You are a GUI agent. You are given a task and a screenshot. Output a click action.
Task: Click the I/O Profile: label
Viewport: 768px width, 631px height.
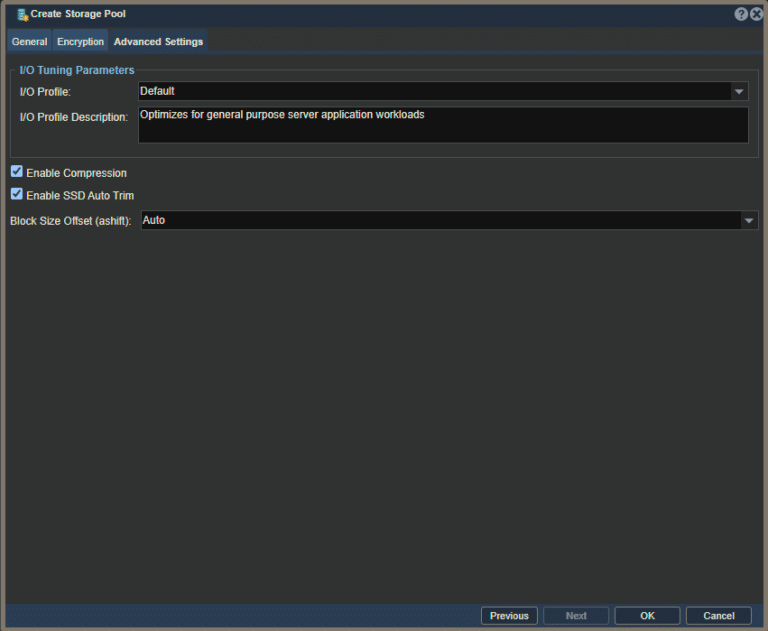45,92
